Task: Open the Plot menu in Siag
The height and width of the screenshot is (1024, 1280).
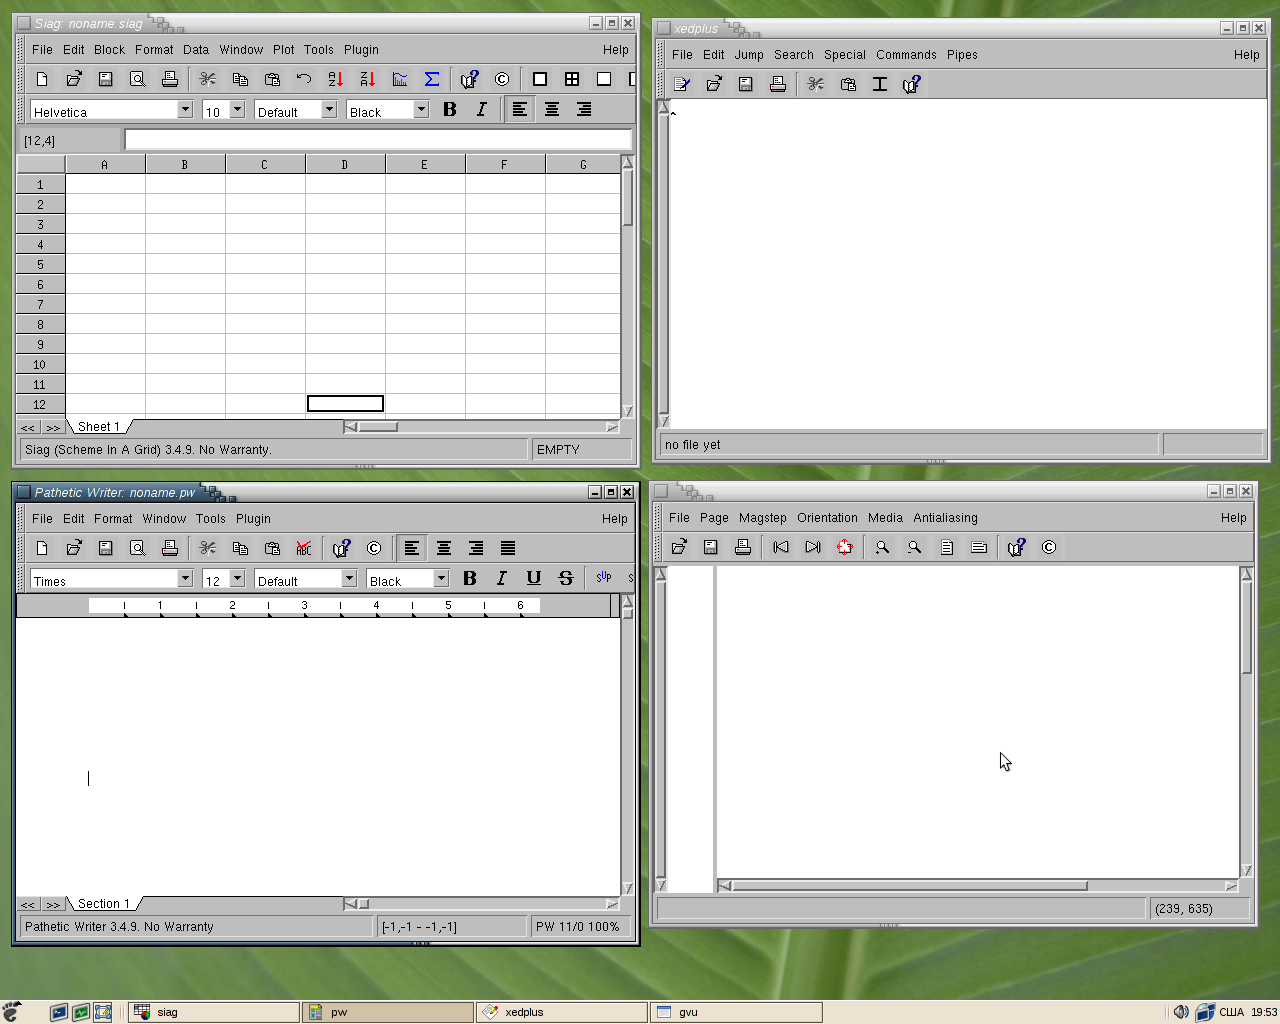Action: 284,50
